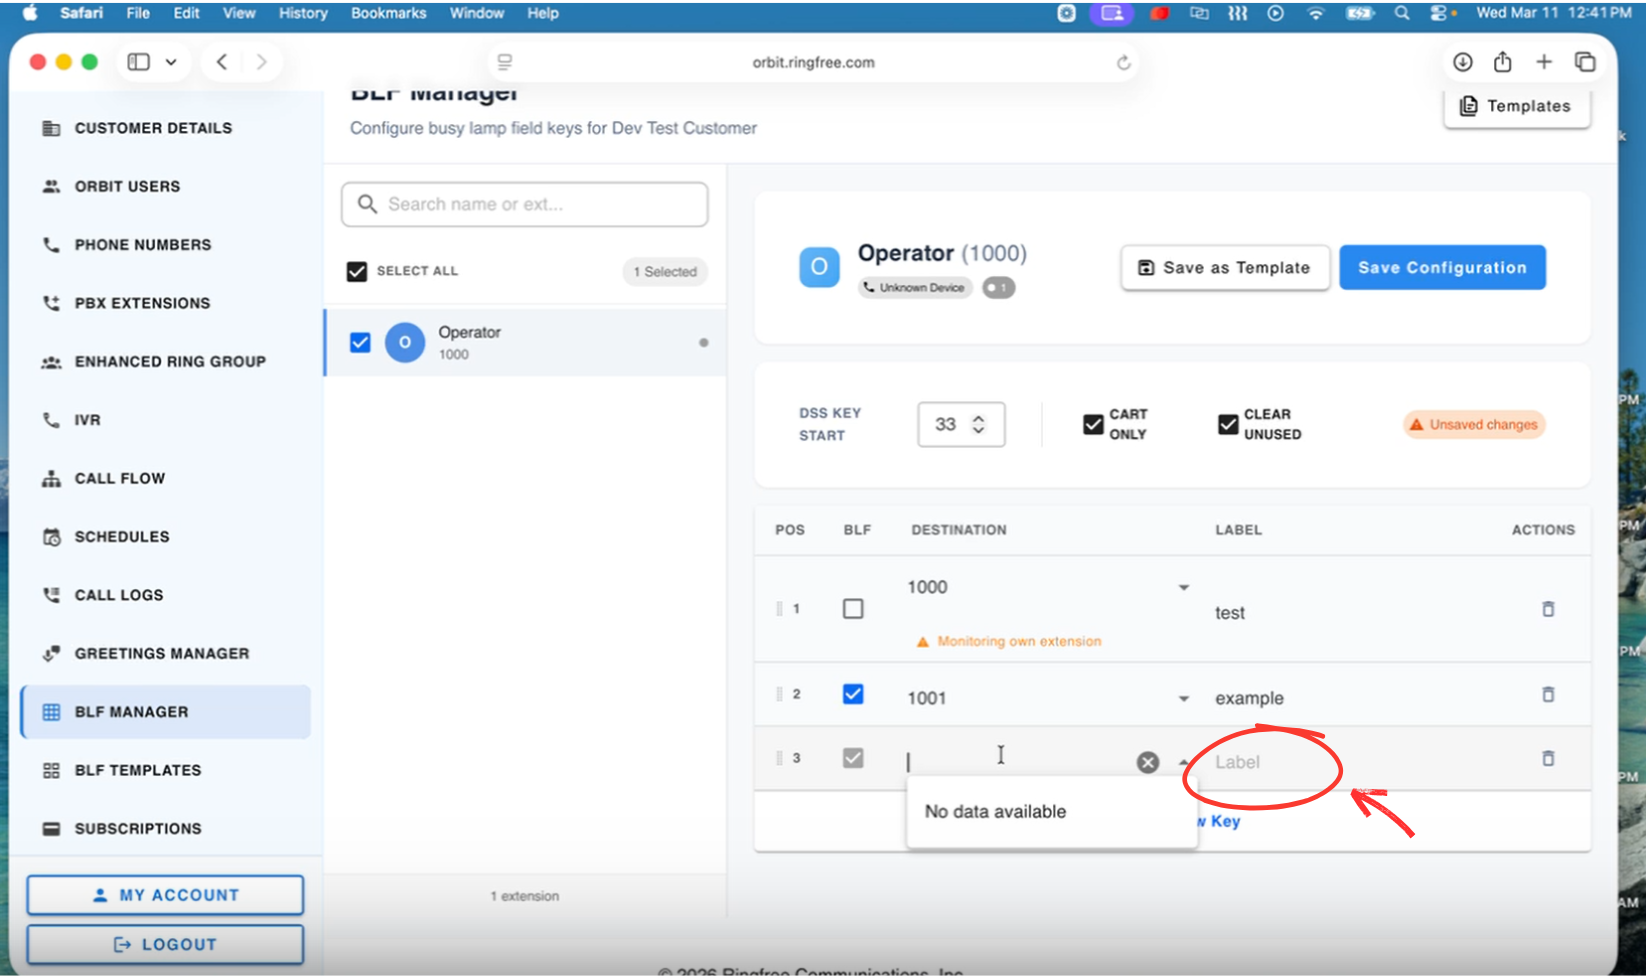1646x978 pixels.
Task: Open Safari sidebar dropdown chevron
Action: pyautogui.click(x=171, y=62)
